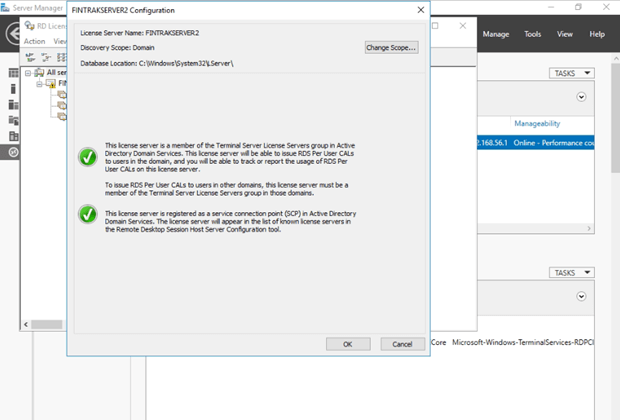The width and height of the screenshot is (620, 420).
Task: Open the View menu in Server Manager
Action: 565,34
